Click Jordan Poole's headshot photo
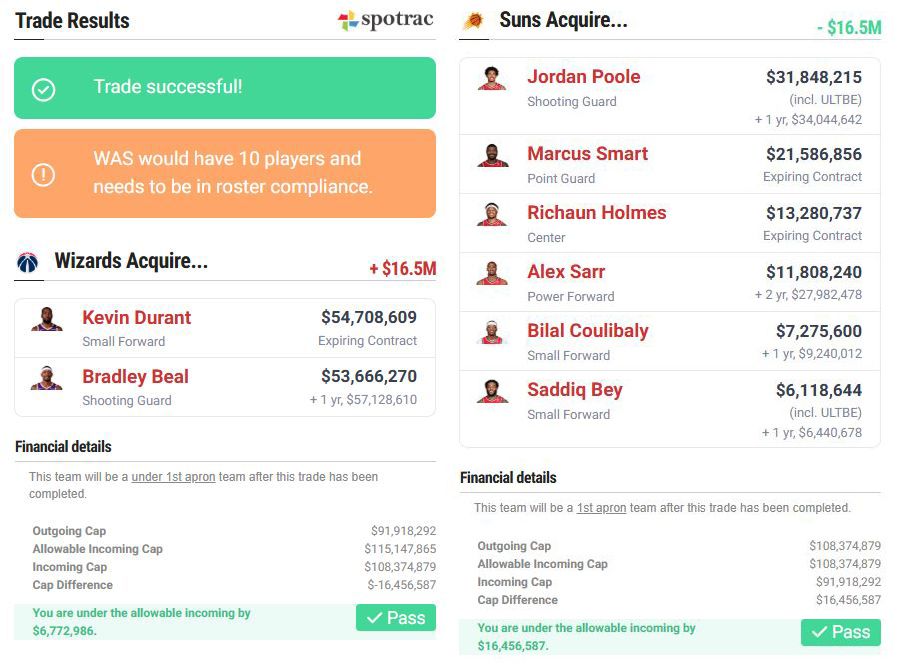This screenshot has width=900, height=664. click(492, 79)
